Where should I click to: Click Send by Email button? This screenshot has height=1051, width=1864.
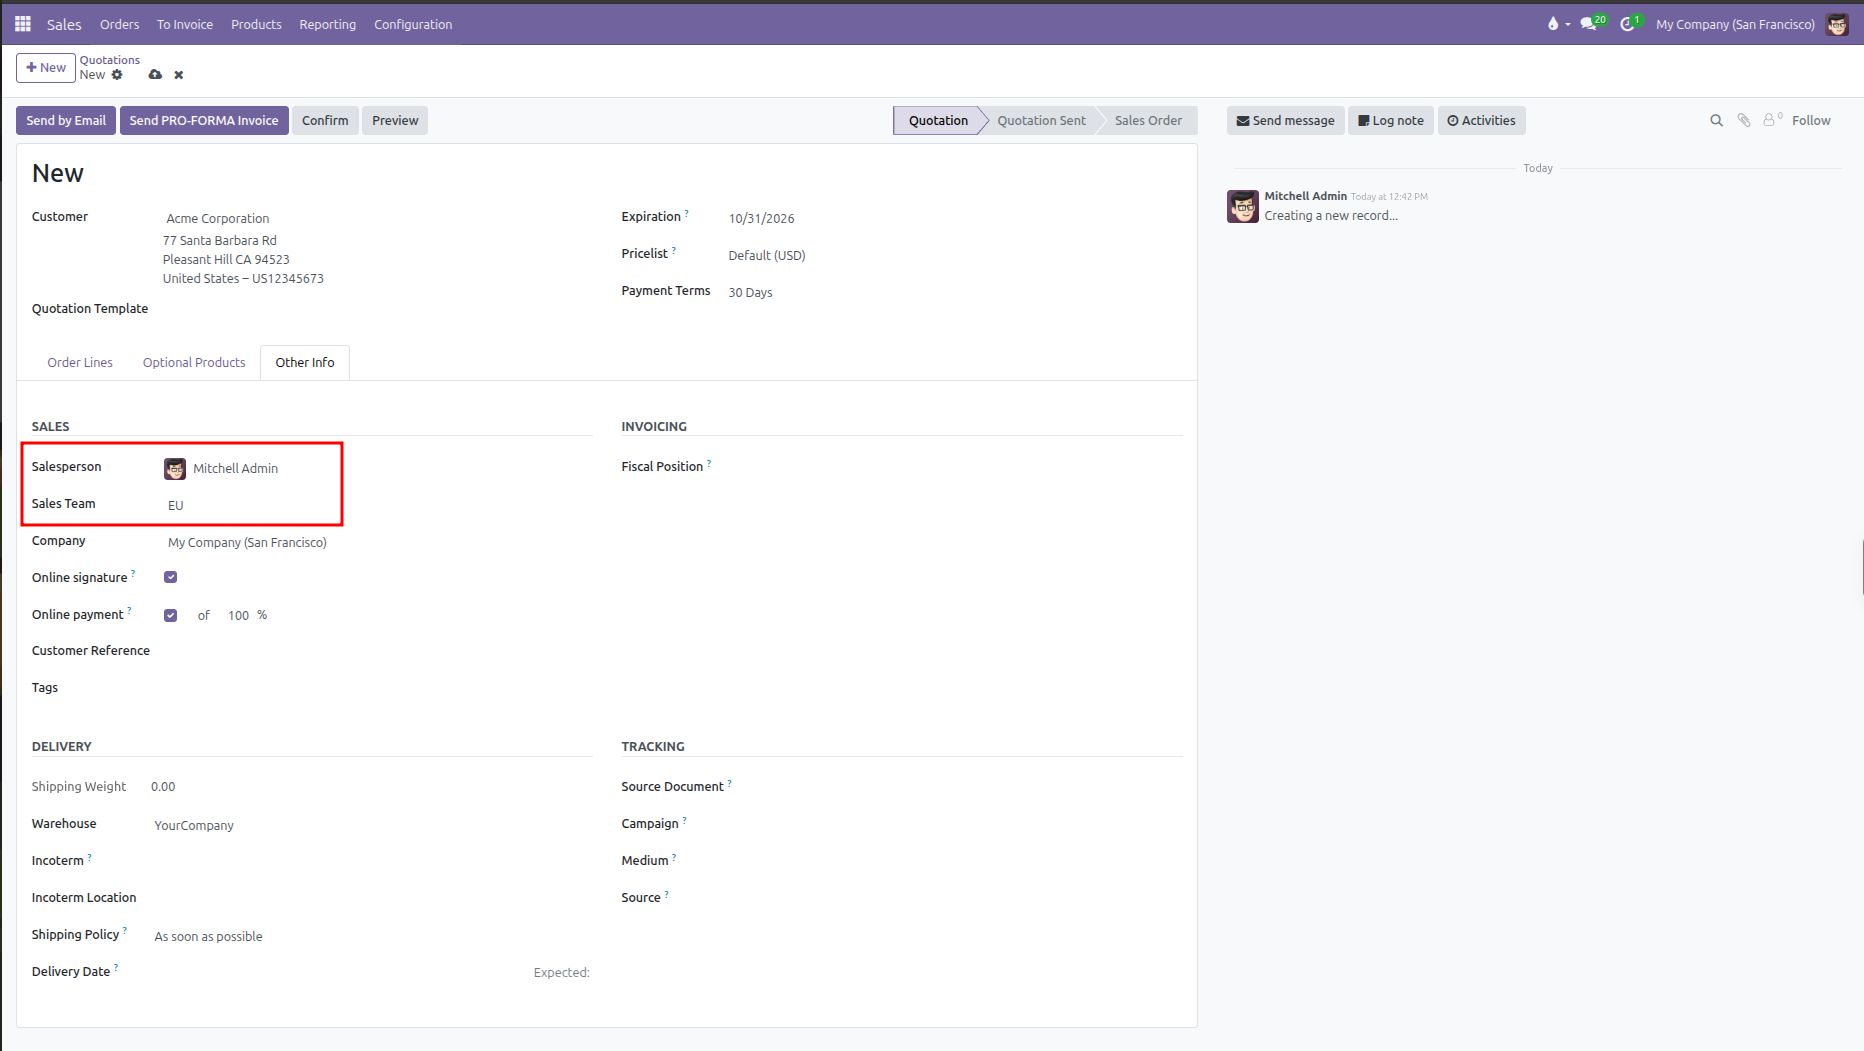tap(66, 121)
